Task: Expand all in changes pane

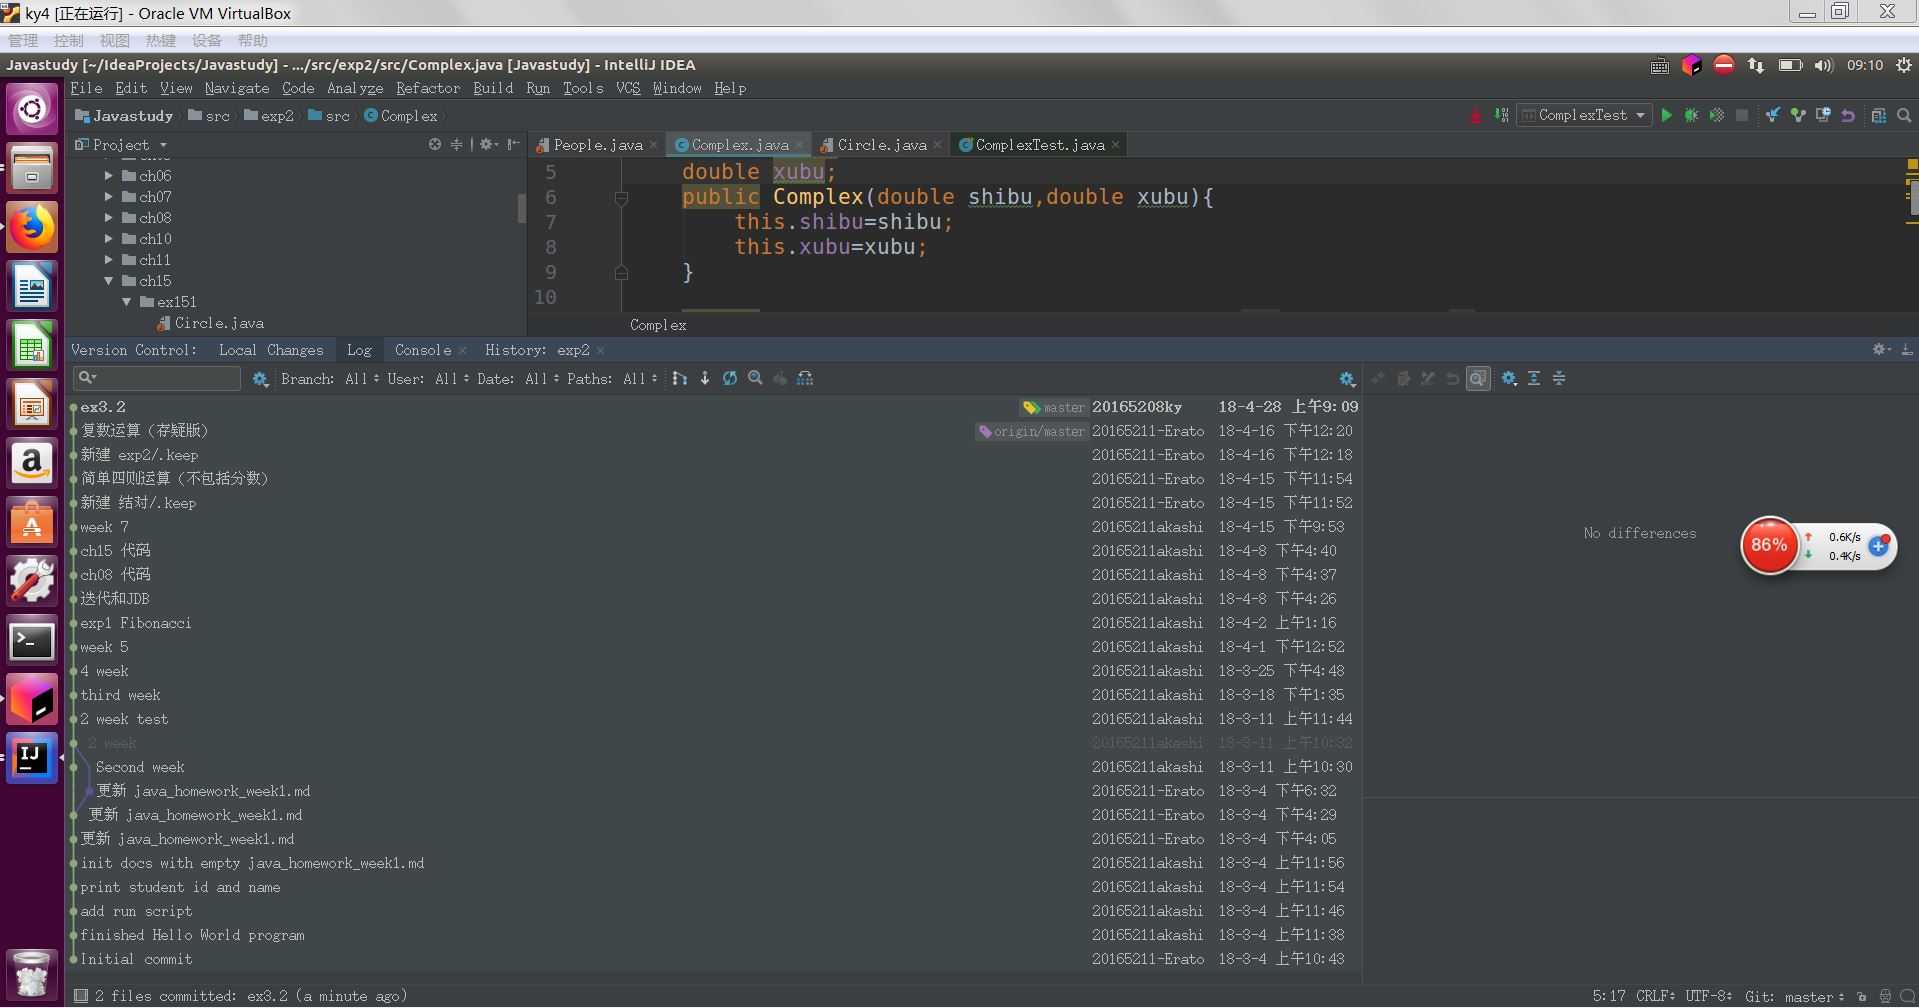Action: (x=1534, y=378)
